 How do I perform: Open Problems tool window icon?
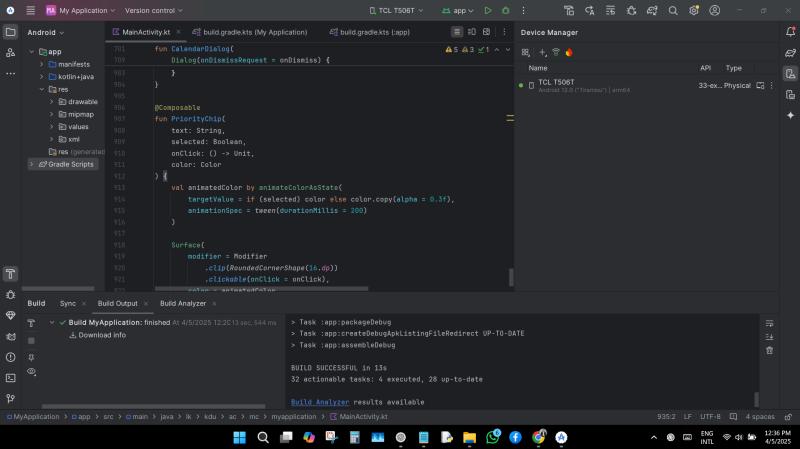pos(10,357)
